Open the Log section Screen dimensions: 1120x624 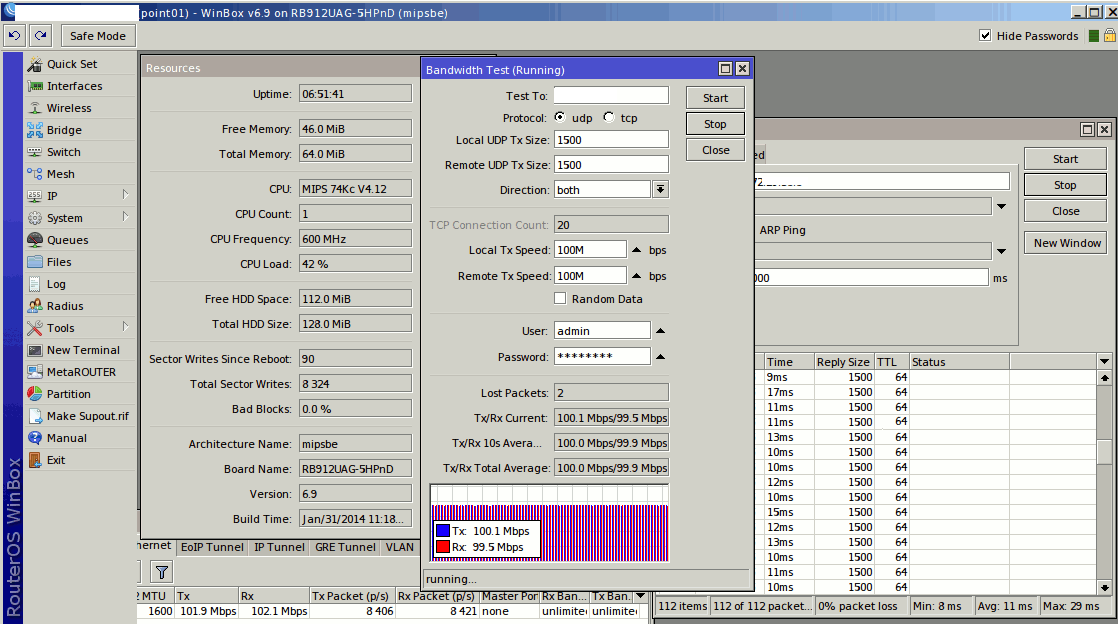(x=56, y=284)
